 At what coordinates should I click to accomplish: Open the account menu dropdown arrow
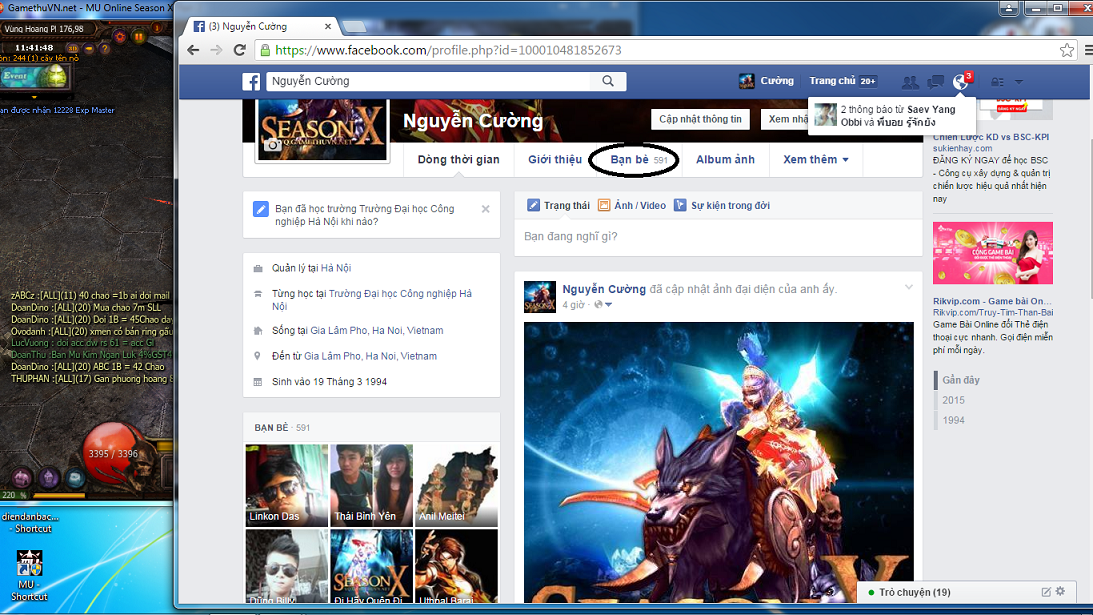tap(1018, 82)
